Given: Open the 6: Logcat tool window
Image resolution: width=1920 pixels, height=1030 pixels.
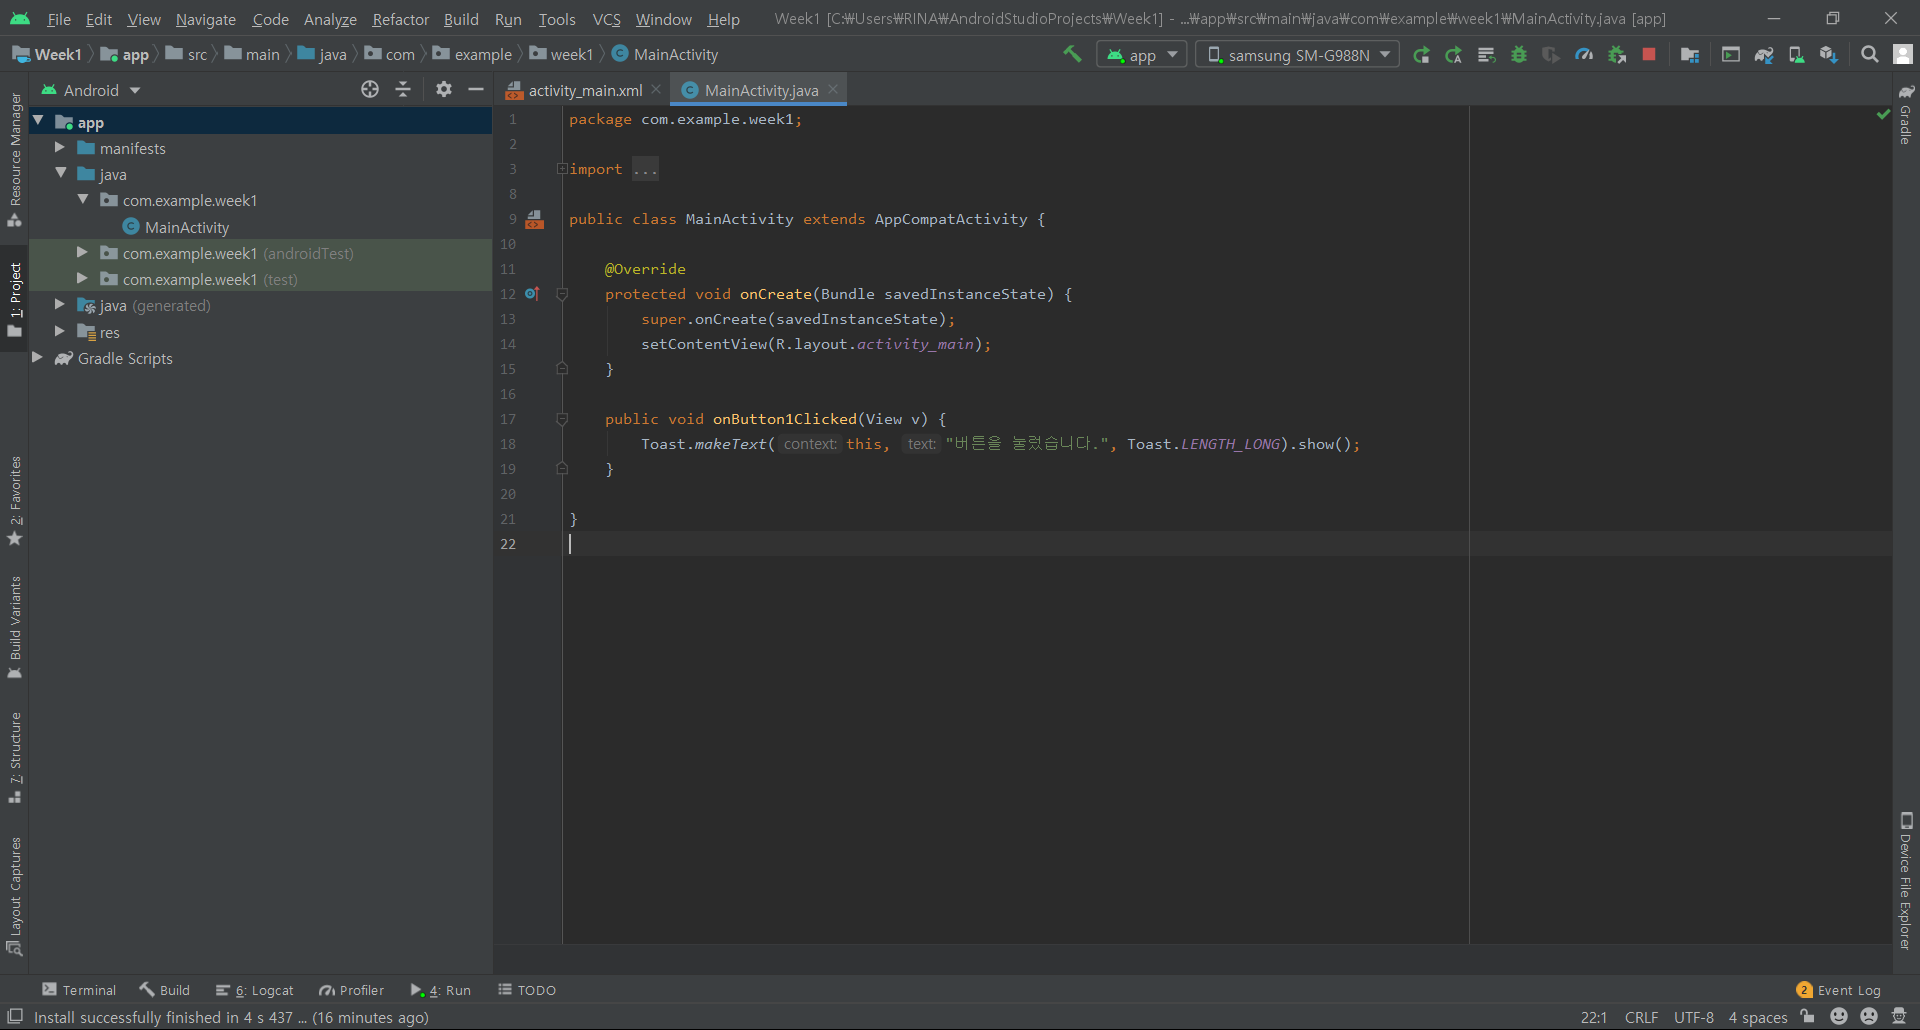Looking at the screenshot, I should [x=255, y=990].
